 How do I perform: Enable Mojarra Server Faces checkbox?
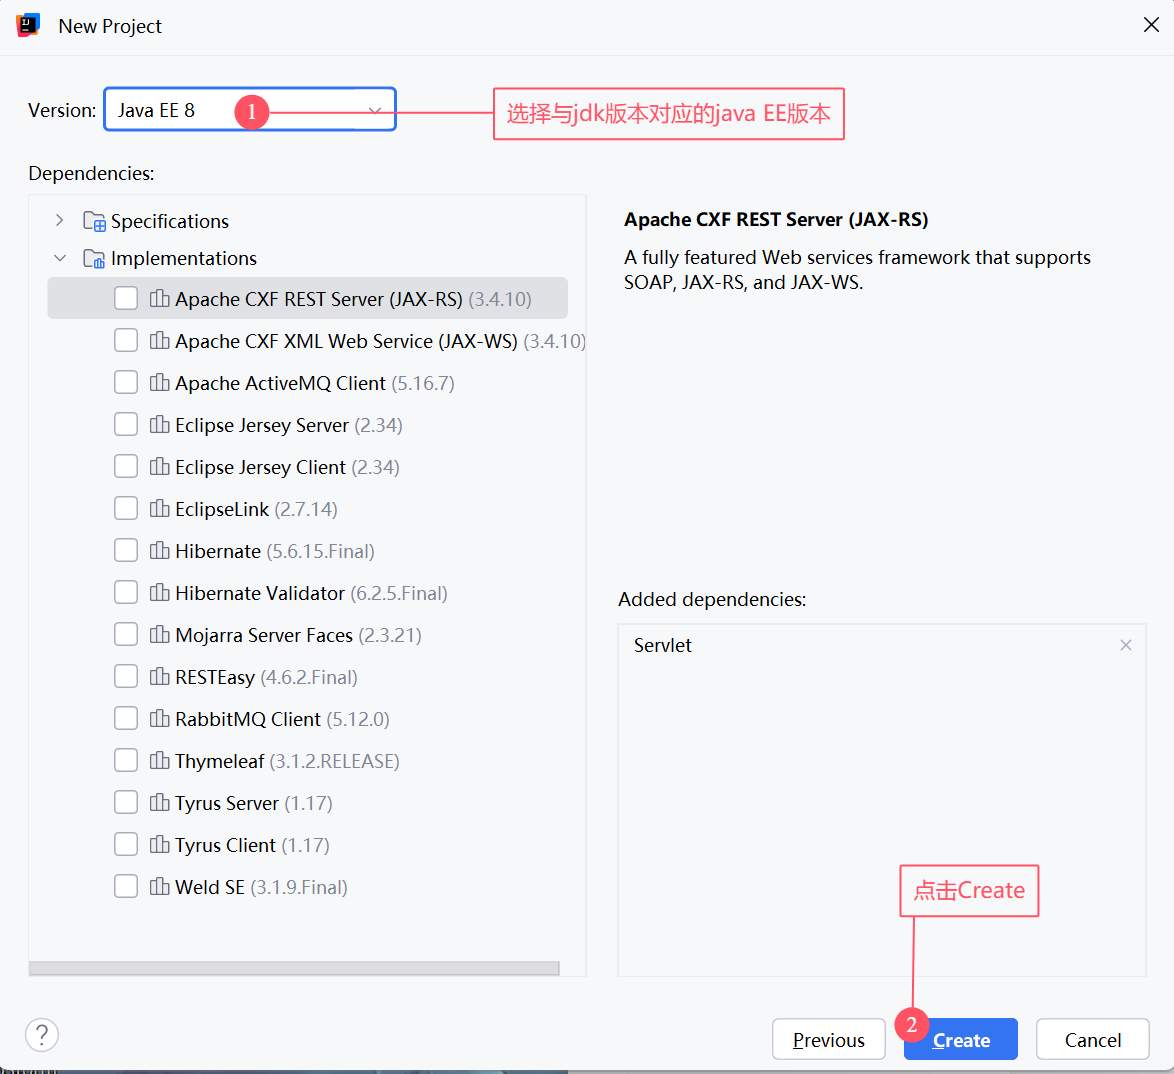click(x=126, y=634)
